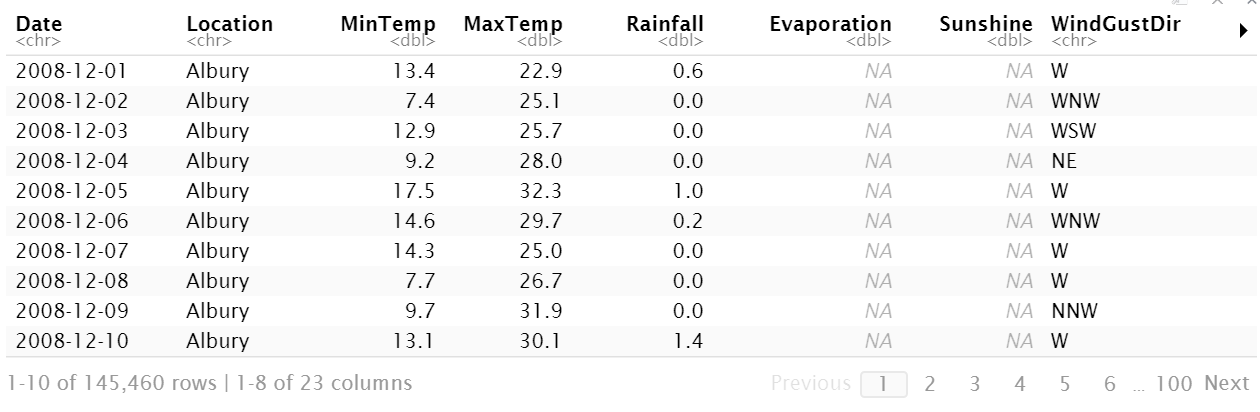Go to page 3 of the table

[x=974, y=383]
